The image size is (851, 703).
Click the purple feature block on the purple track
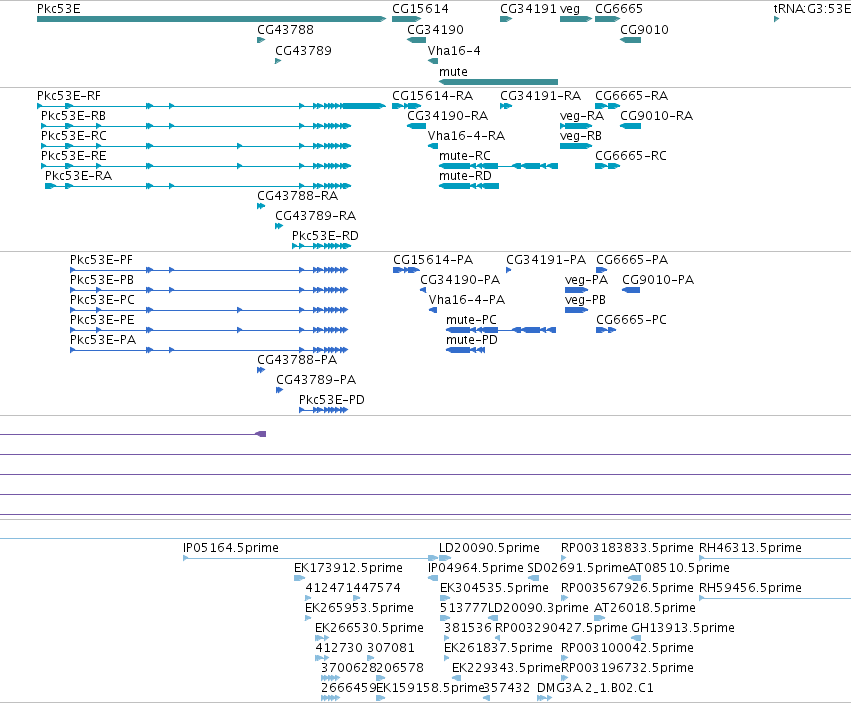pos(261,434)
